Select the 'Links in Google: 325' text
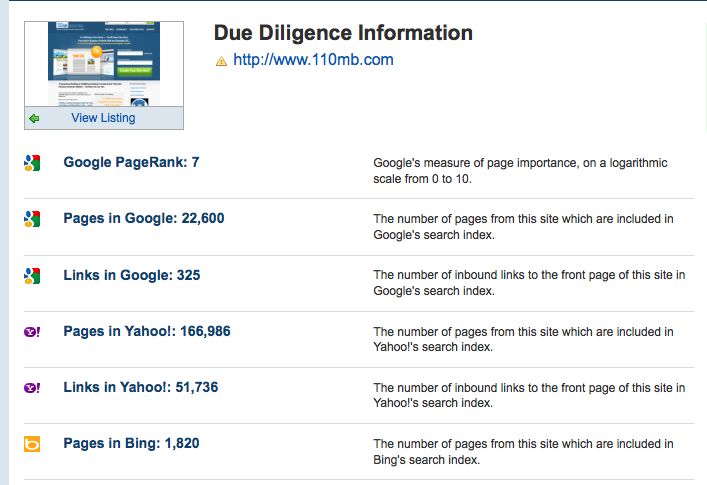Screen dimensions: 707x485 [x=132, y=275]
